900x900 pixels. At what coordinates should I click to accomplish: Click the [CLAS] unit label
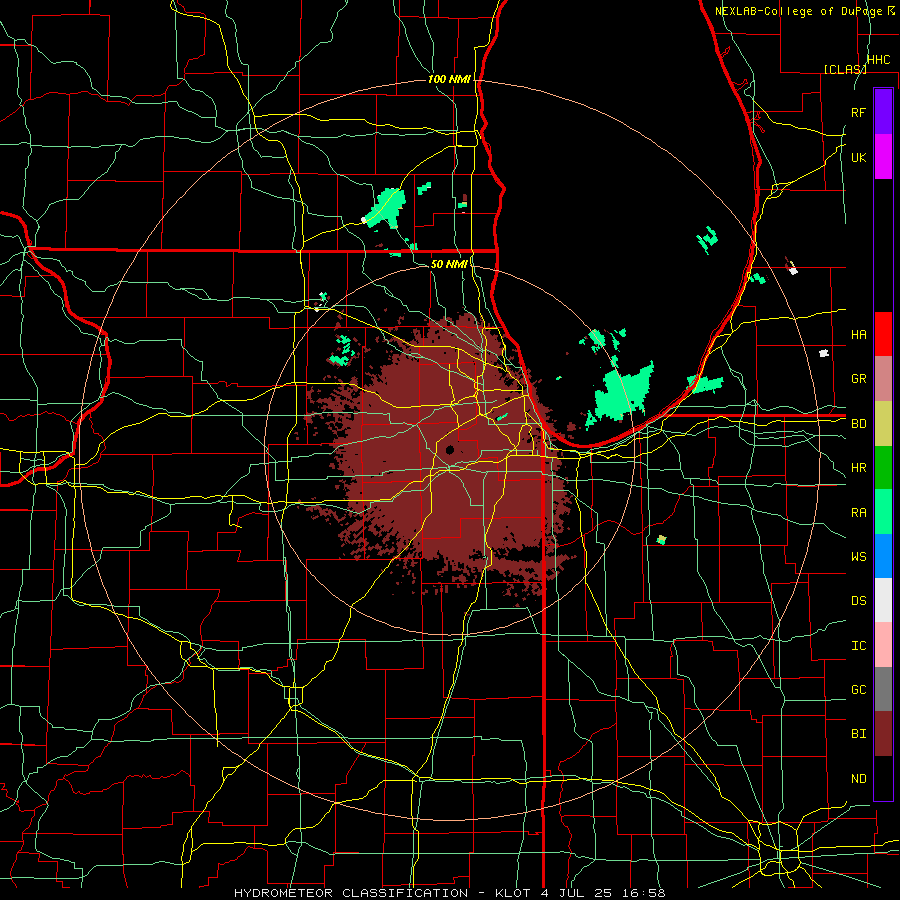pos(845,69)
